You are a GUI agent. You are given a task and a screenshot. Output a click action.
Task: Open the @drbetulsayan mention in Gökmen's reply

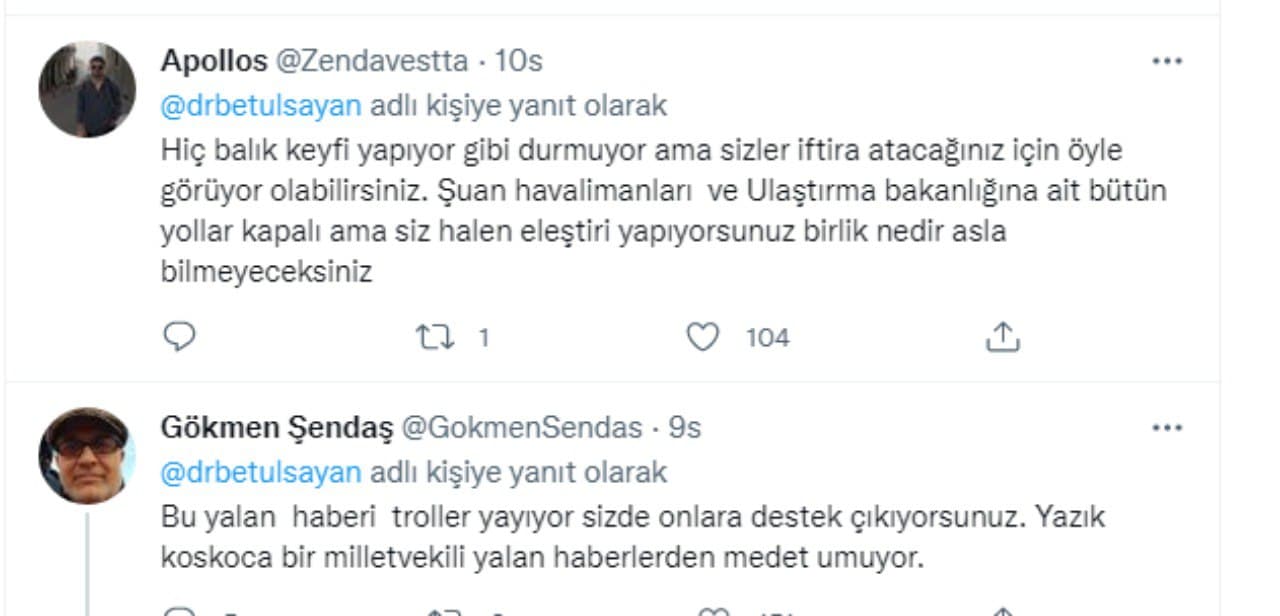[260, 472]
